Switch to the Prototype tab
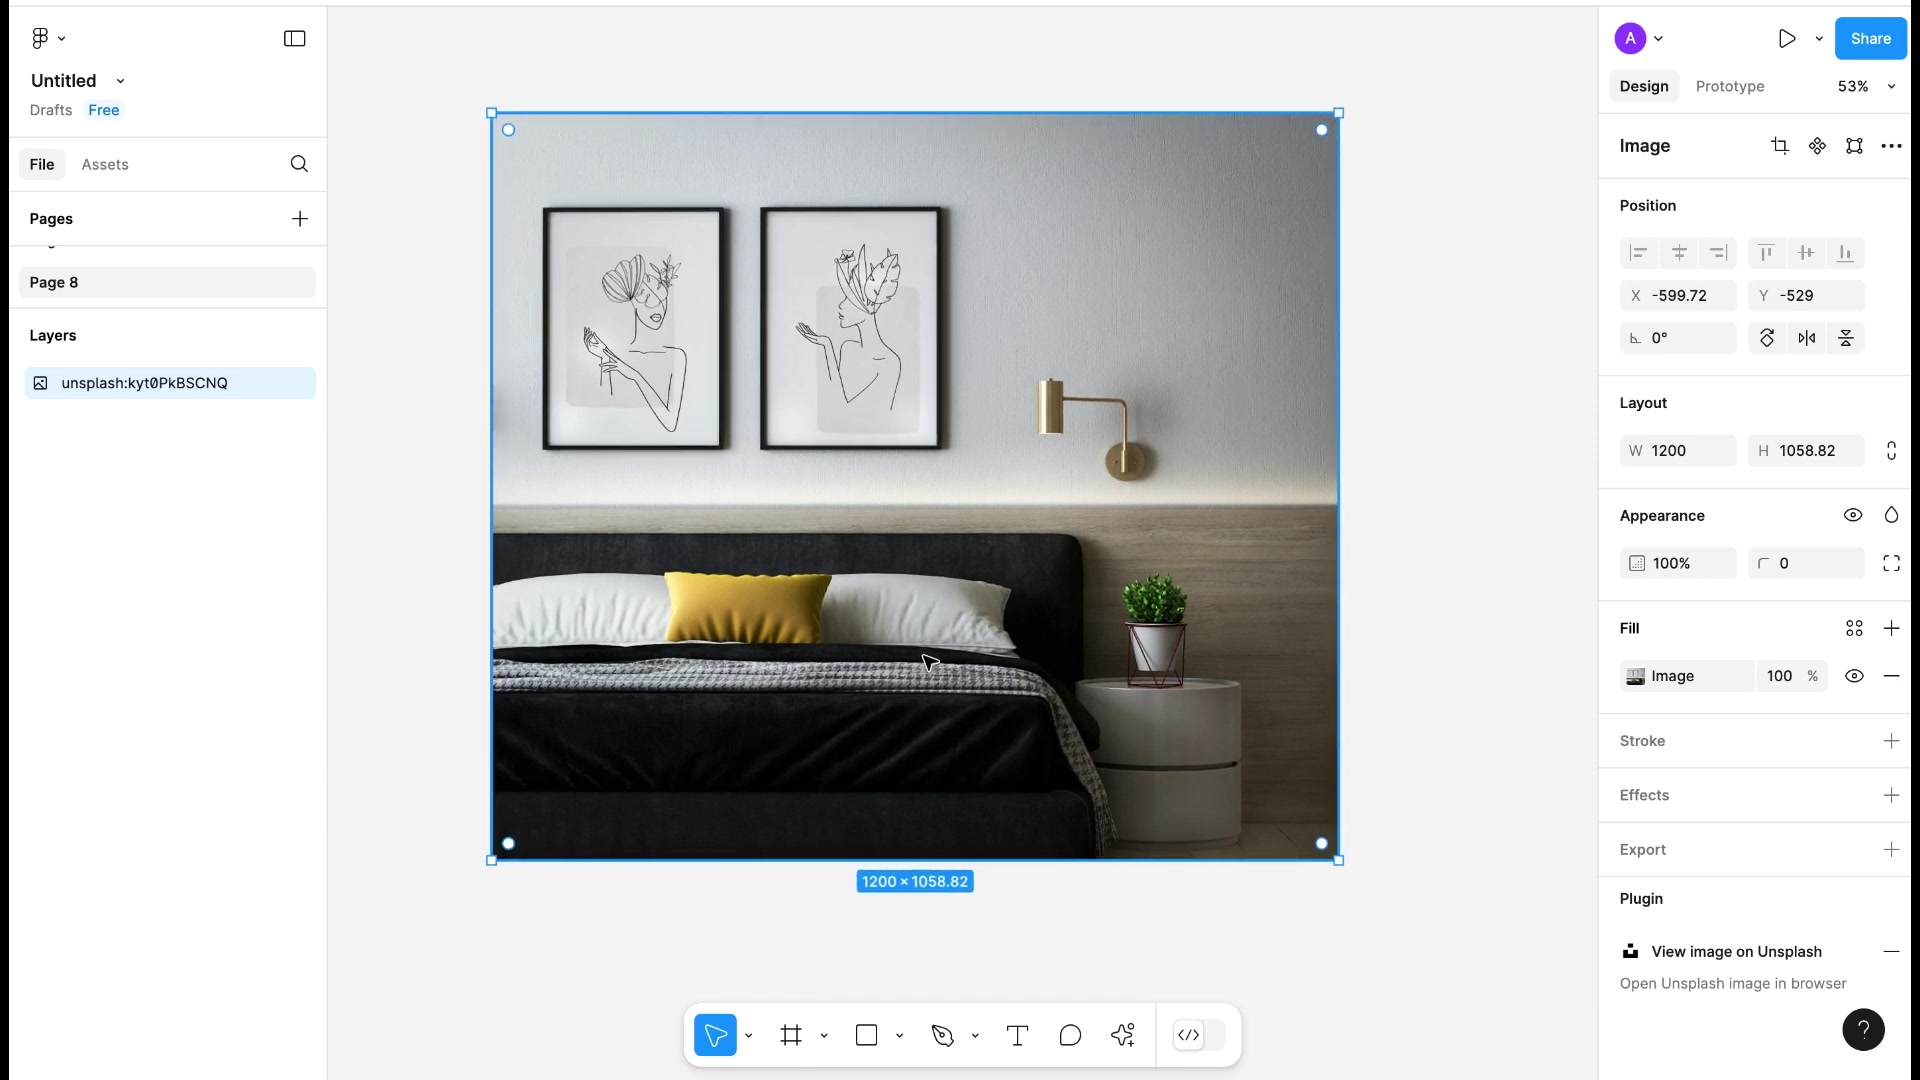Image resolution: width=1920 pixels, height=1080 pixels. [1730, 86]
